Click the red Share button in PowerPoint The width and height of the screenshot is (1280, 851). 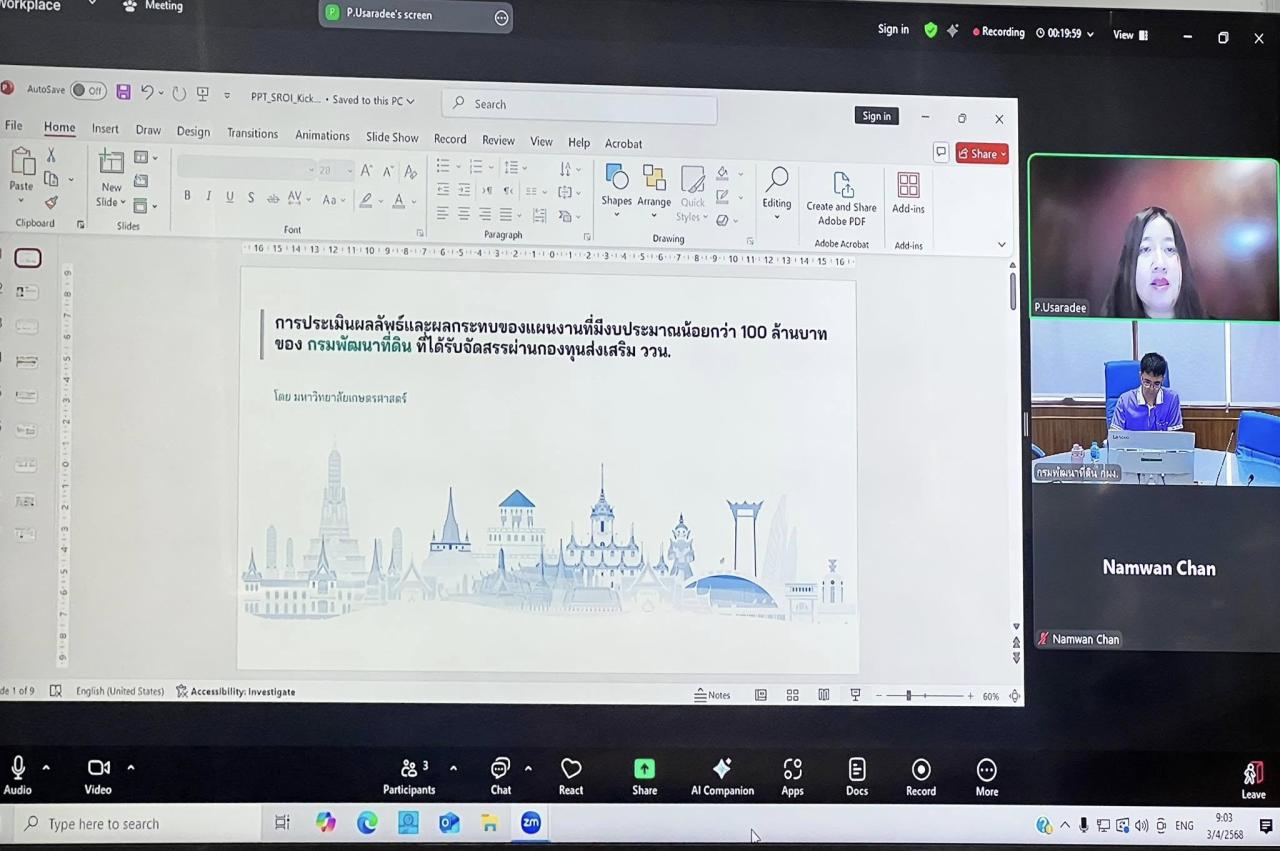click(x=982, y=154)
